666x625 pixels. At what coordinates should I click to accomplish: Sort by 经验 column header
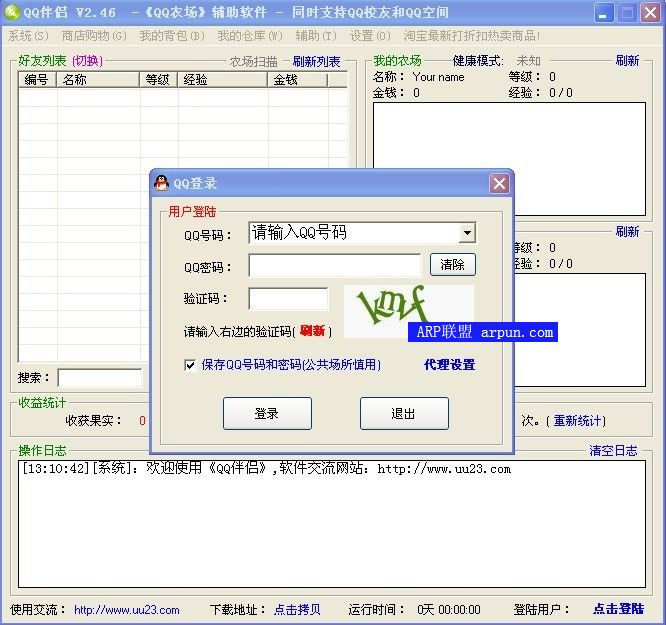(223, 79)
